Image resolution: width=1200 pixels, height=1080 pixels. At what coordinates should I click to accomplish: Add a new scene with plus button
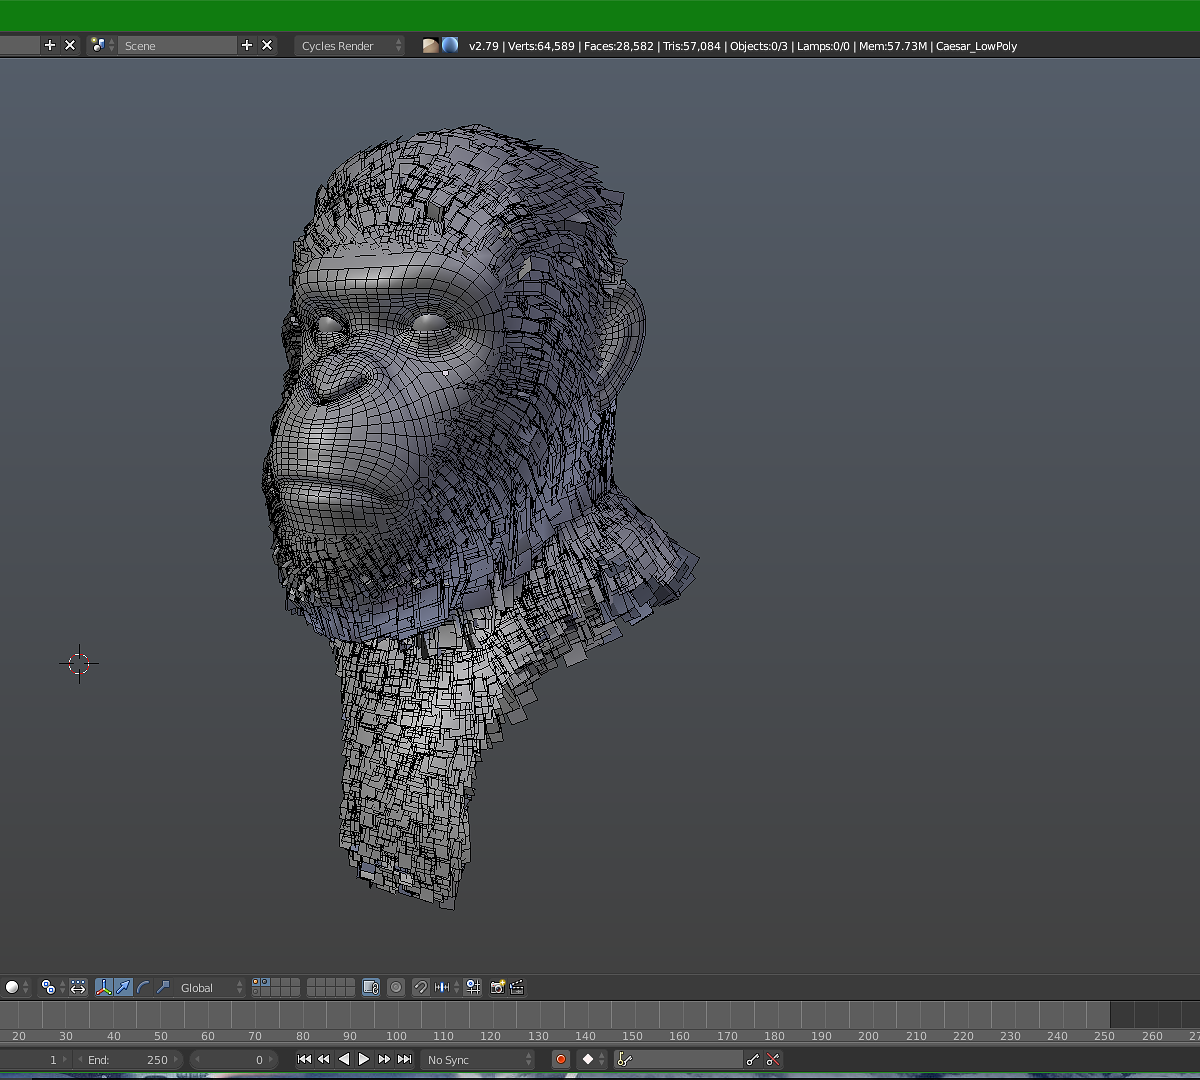click(247, 45)
